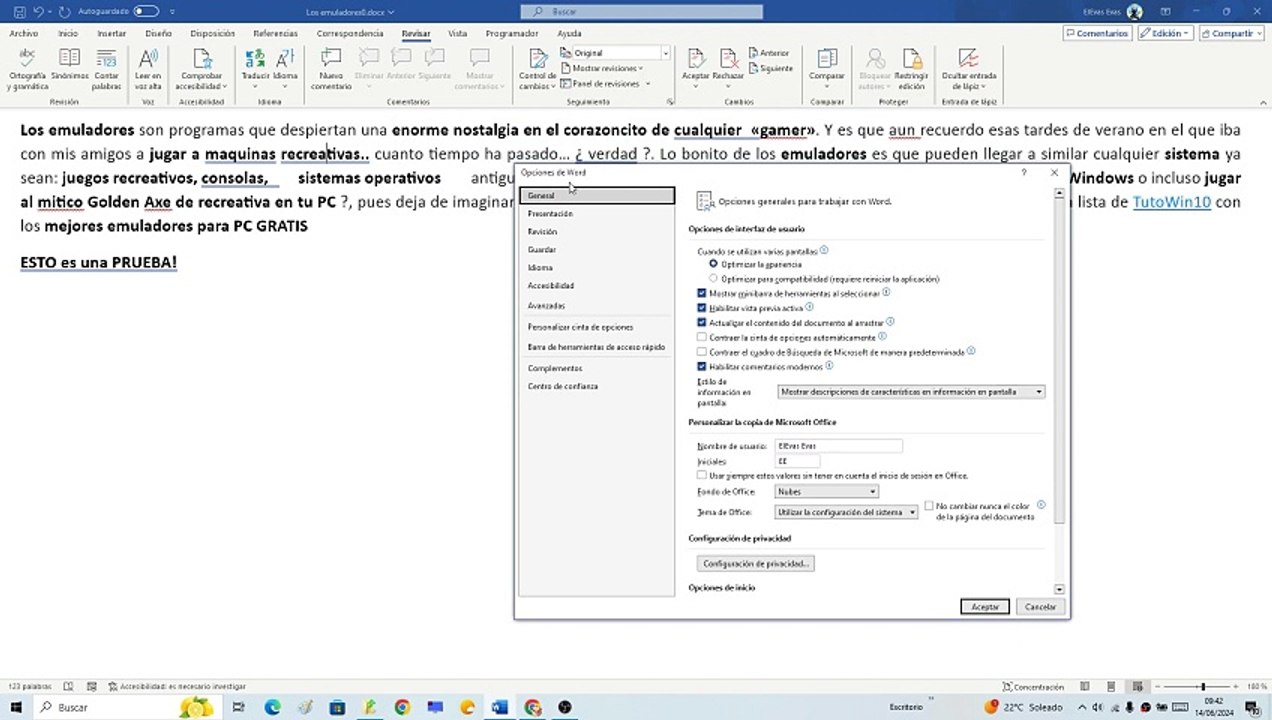Select Avanzadas in Word options list
Image resolution: width=1272 pixels, height=720 pixels.
coord(597,306)
